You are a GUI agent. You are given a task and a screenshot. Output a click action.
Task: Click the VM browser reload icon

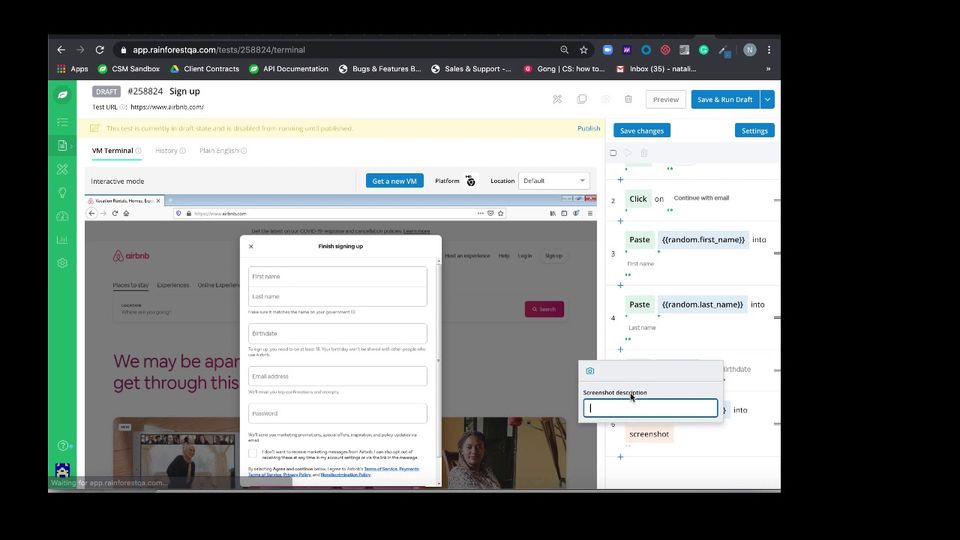click(114, 214)
